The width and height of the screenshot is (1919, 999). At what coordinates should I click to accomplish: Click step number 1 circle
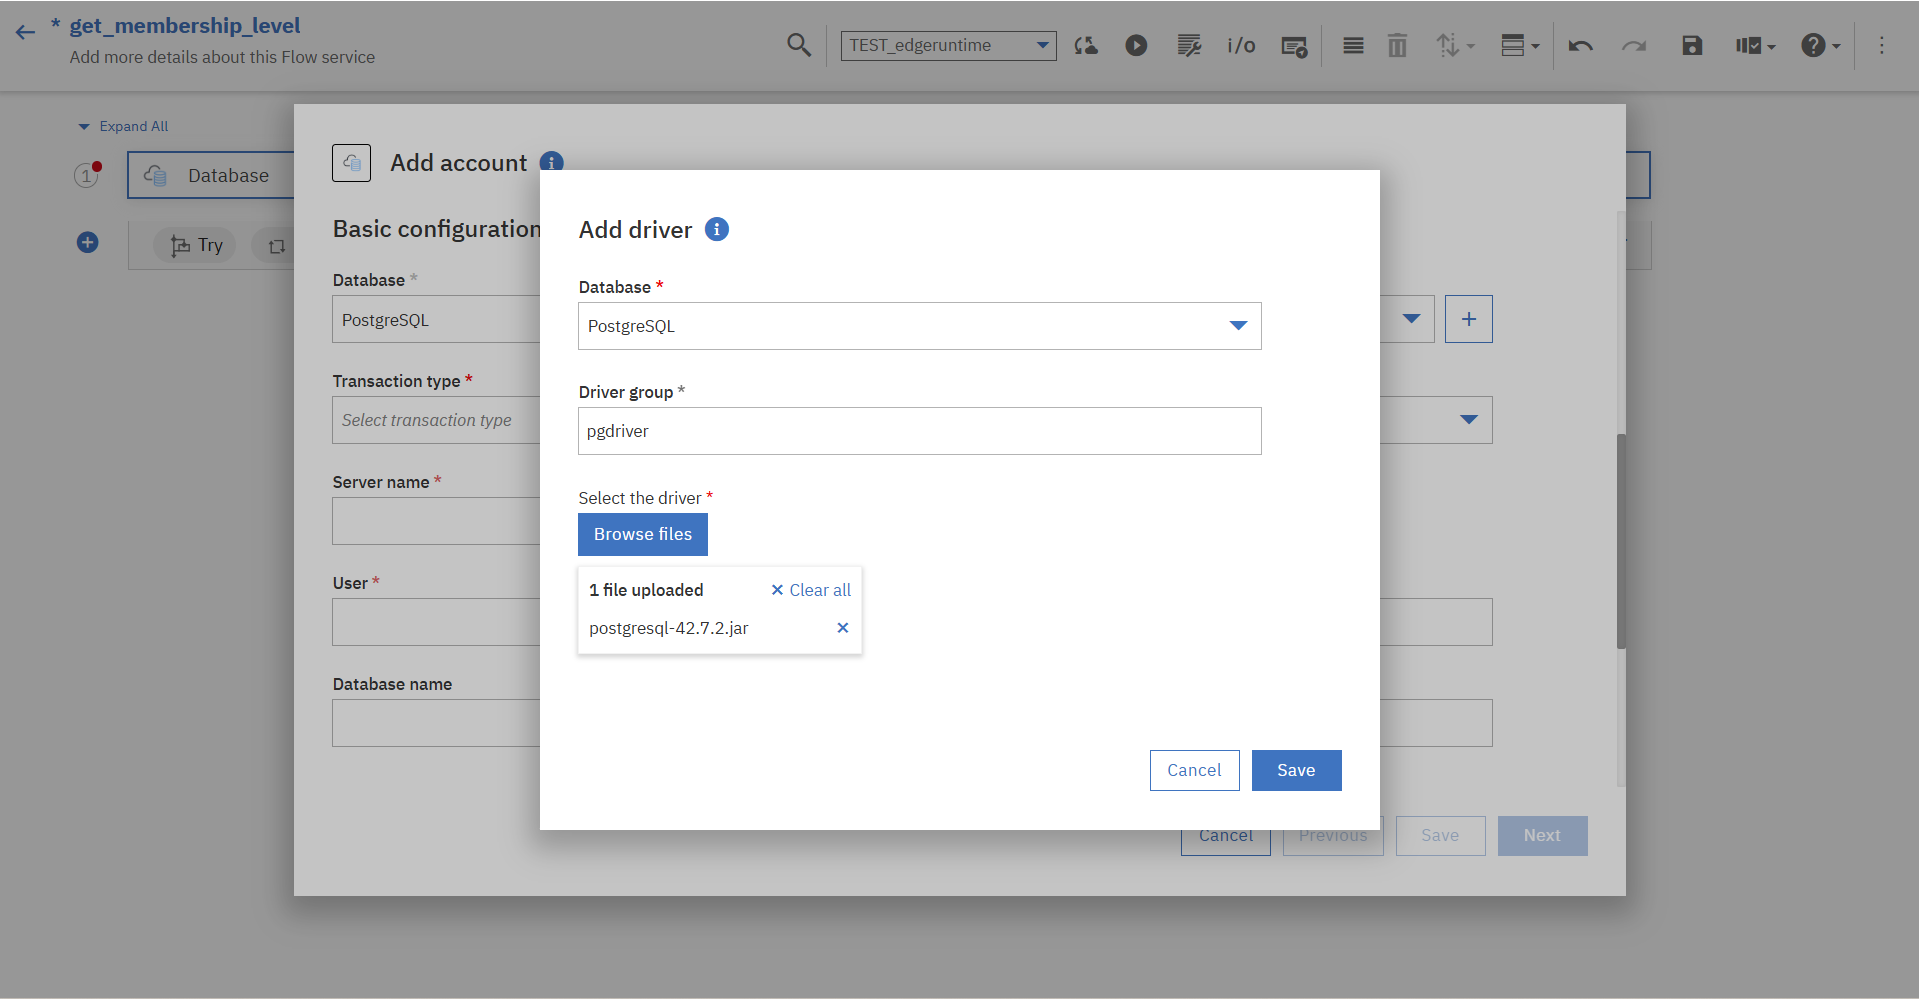[x=86, y=176]
